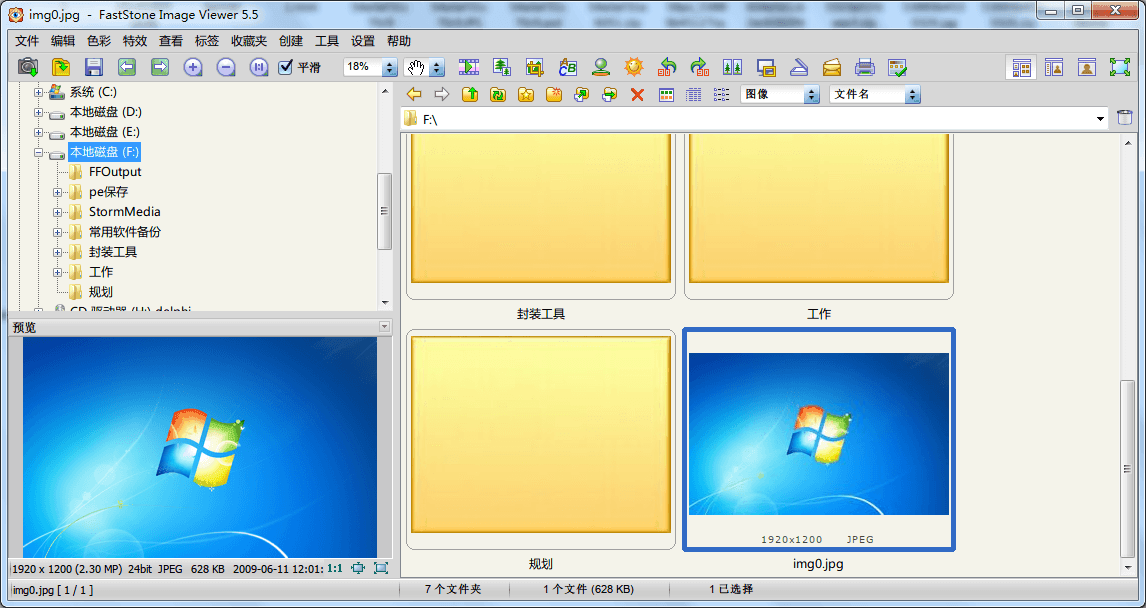Click the favorites star folder icon
1146x608 pixels.
(525, 94)
